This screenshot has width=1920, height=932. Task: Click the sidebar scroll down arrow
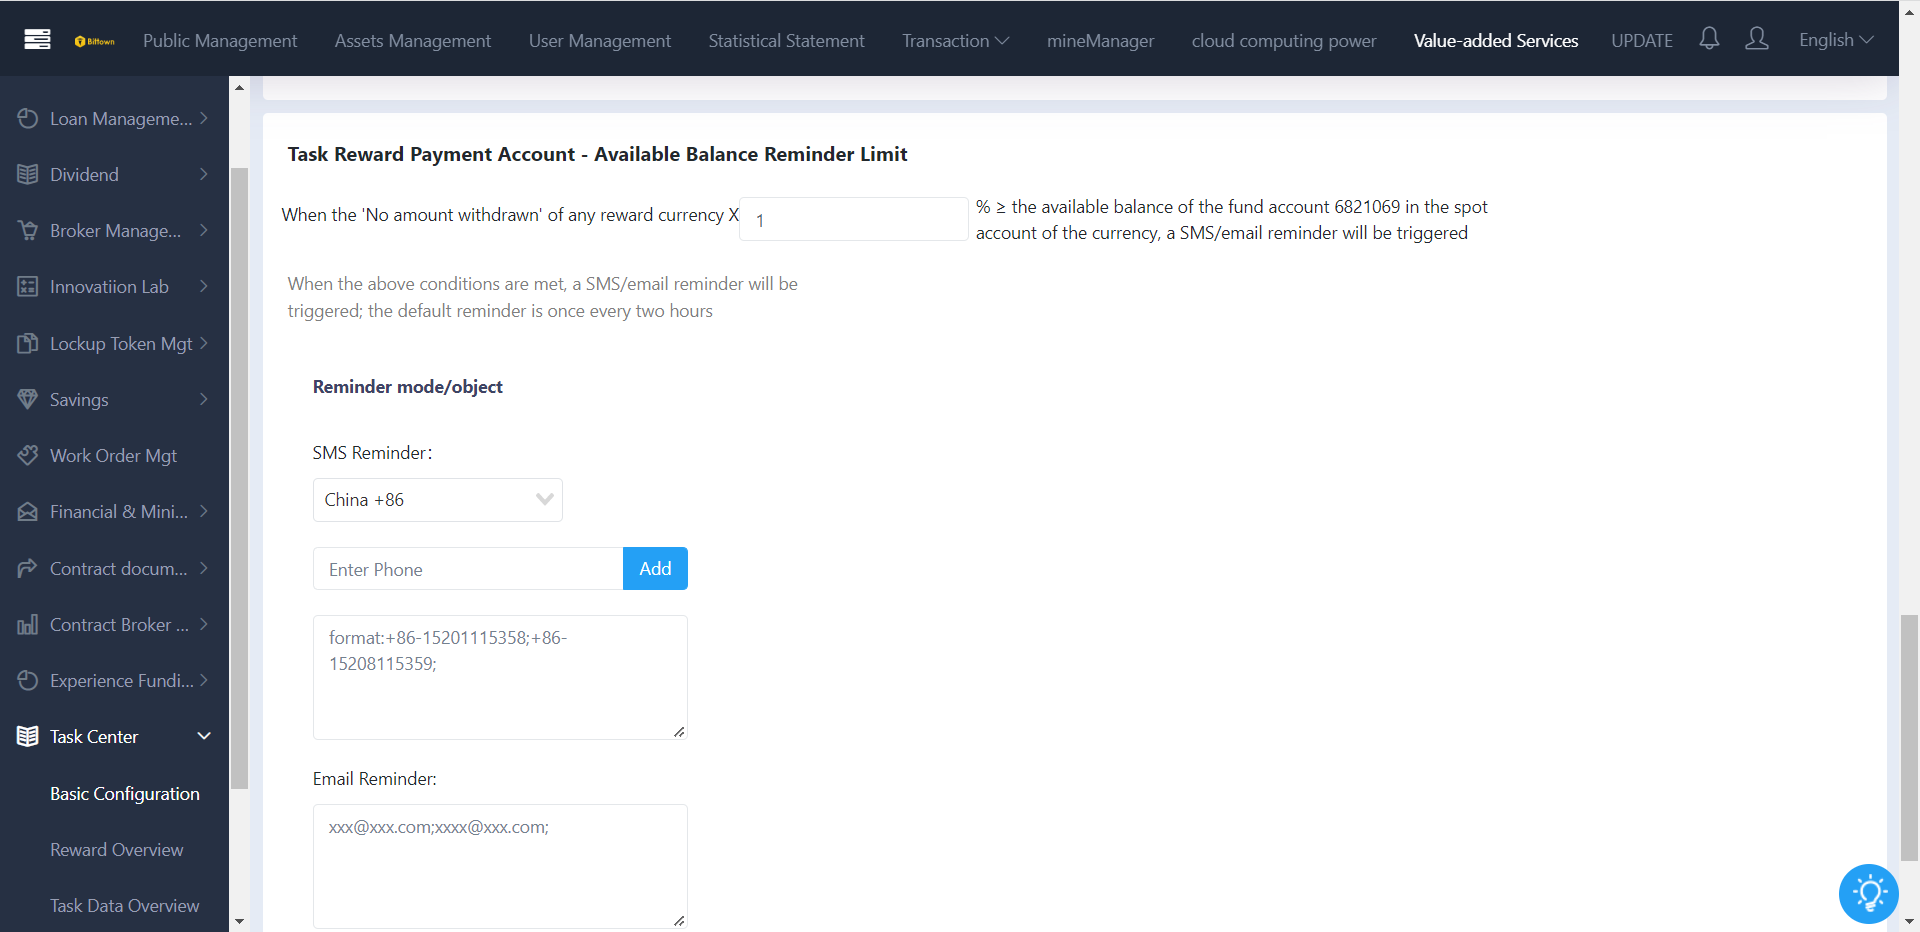click(x=239, y=921)
